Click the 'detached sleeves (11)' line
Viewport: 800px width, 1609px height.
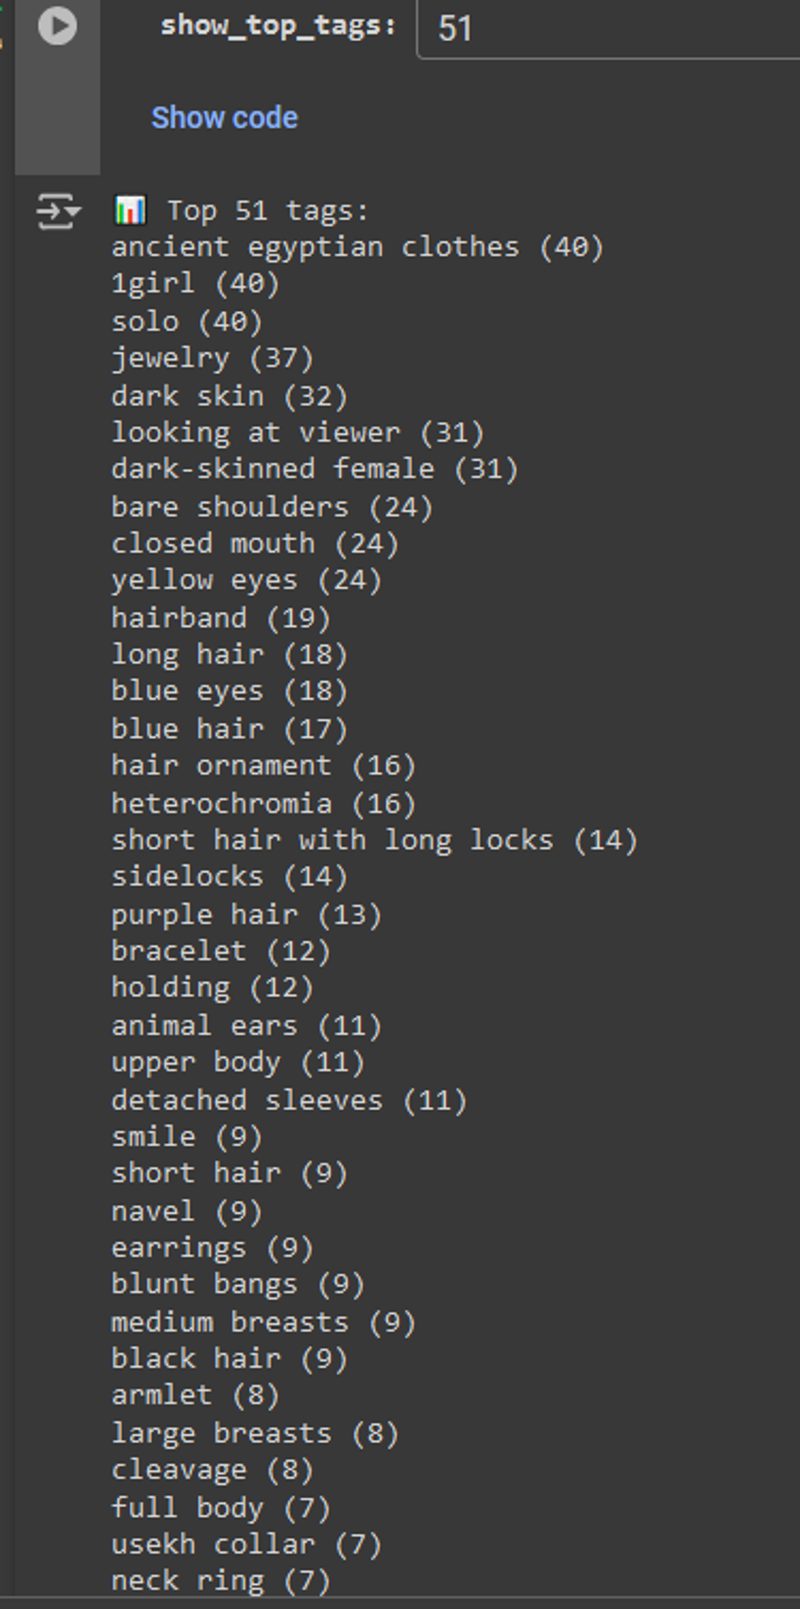tap(289, 1101)
